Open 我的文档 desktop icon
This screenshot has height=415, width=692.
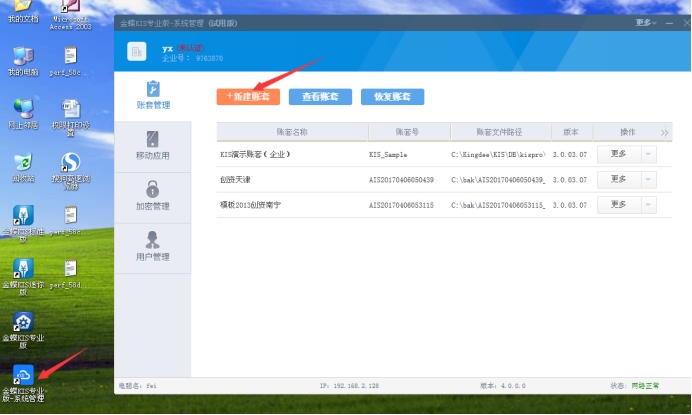pyautogui.click(x=23, y=11)
